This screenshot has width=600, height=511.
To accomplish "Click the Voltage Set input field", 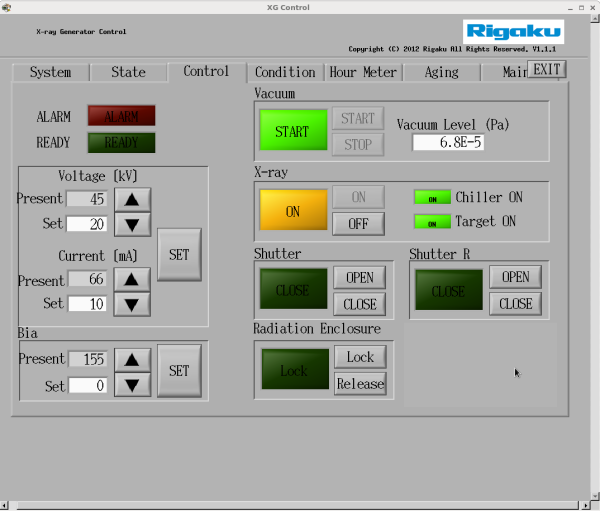I will coord(87,223).
